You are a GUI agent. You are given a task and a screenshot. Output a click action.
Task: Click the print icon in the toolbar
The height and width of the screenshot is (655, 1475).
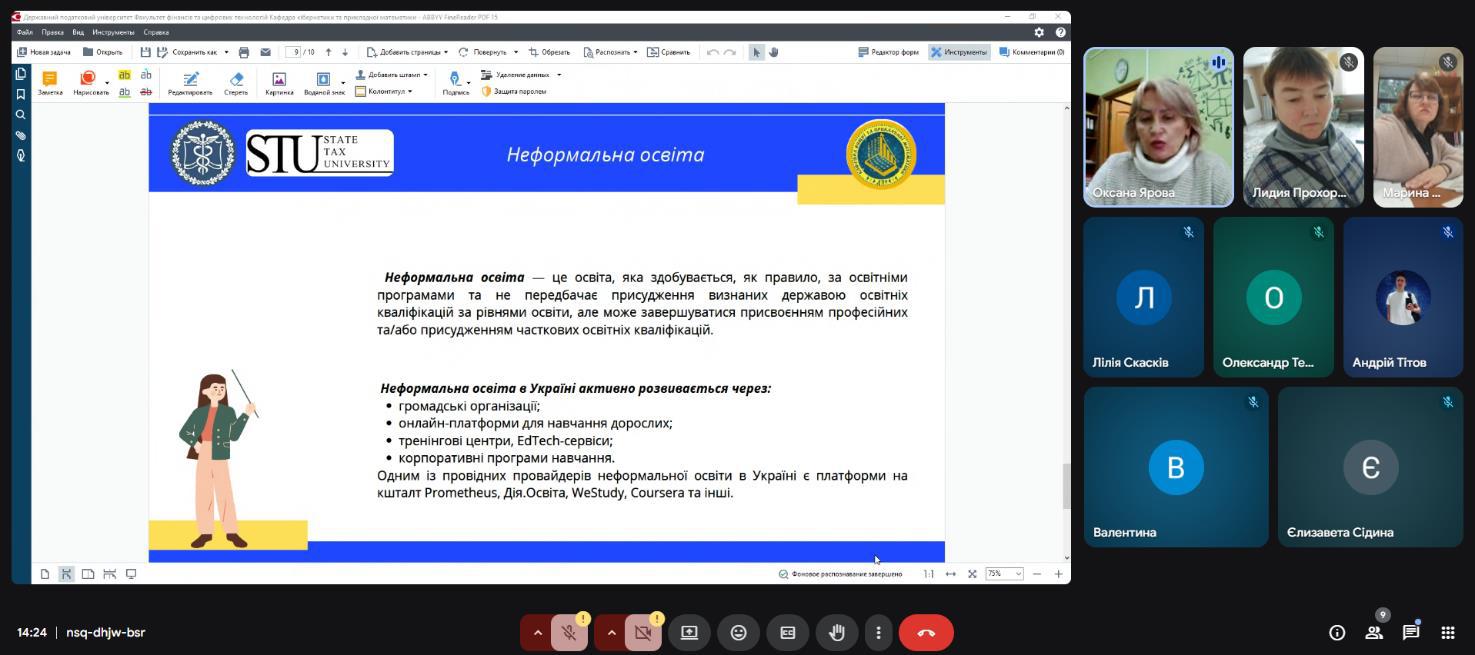(244, 52)
